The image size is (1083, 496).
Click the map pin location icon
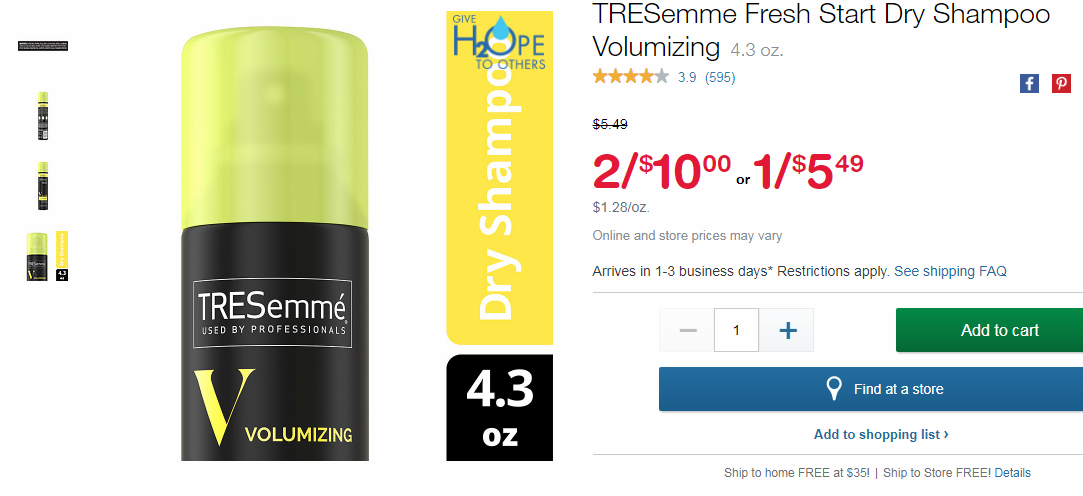click(834, 389)
